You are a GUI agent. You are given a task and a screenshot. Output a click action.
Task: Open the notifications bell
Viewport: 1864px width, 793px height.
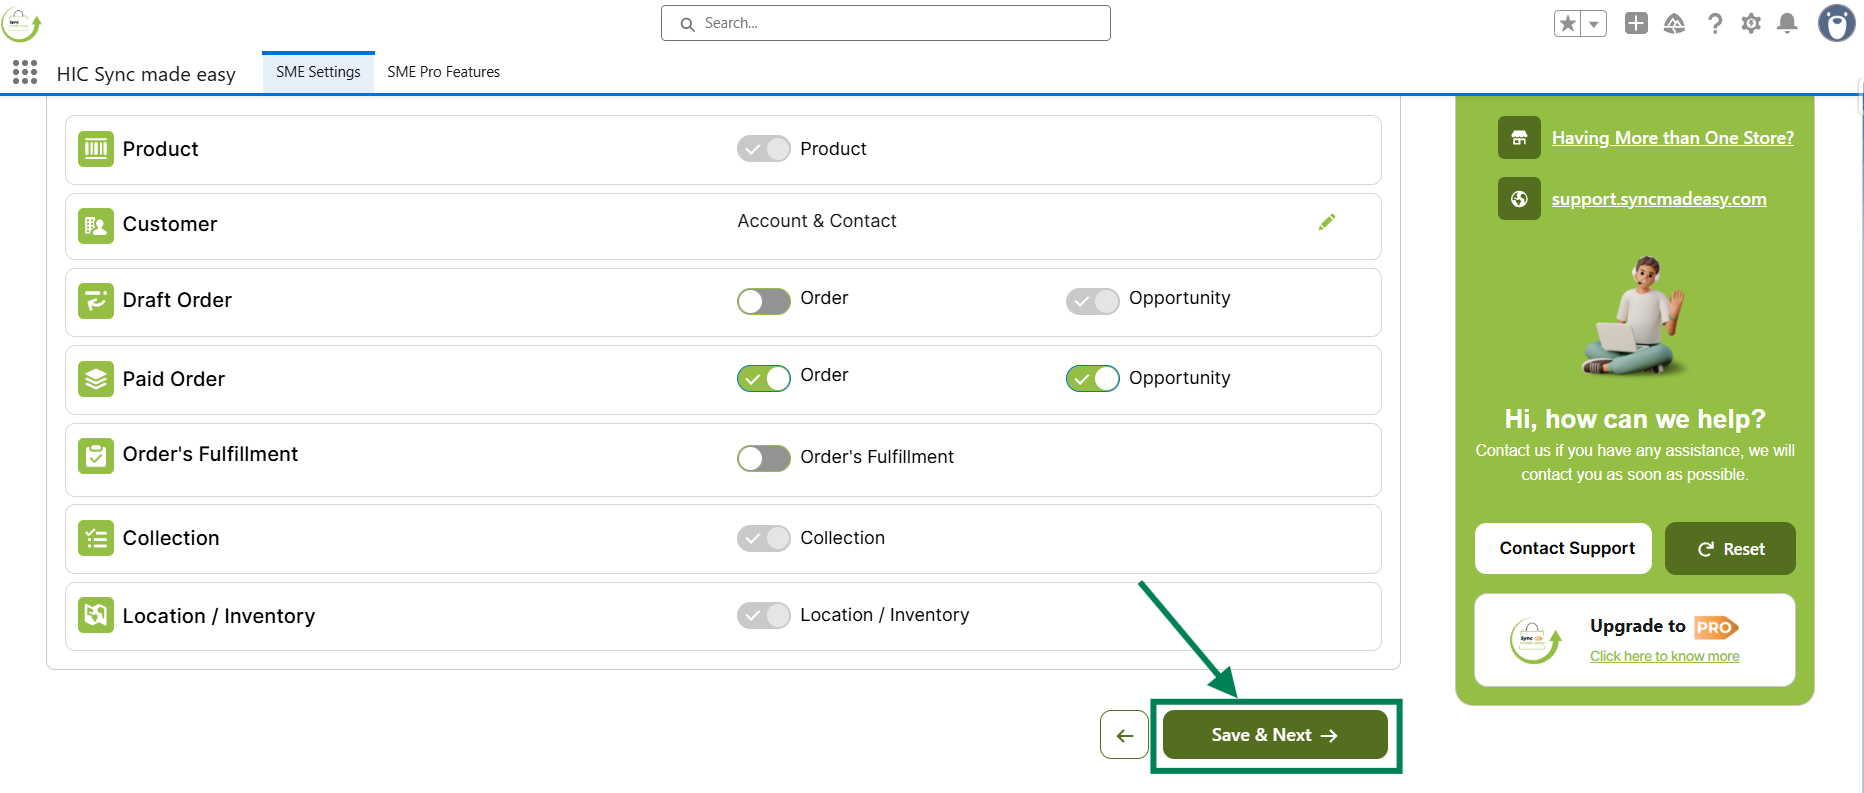(x=1787, y=23)
